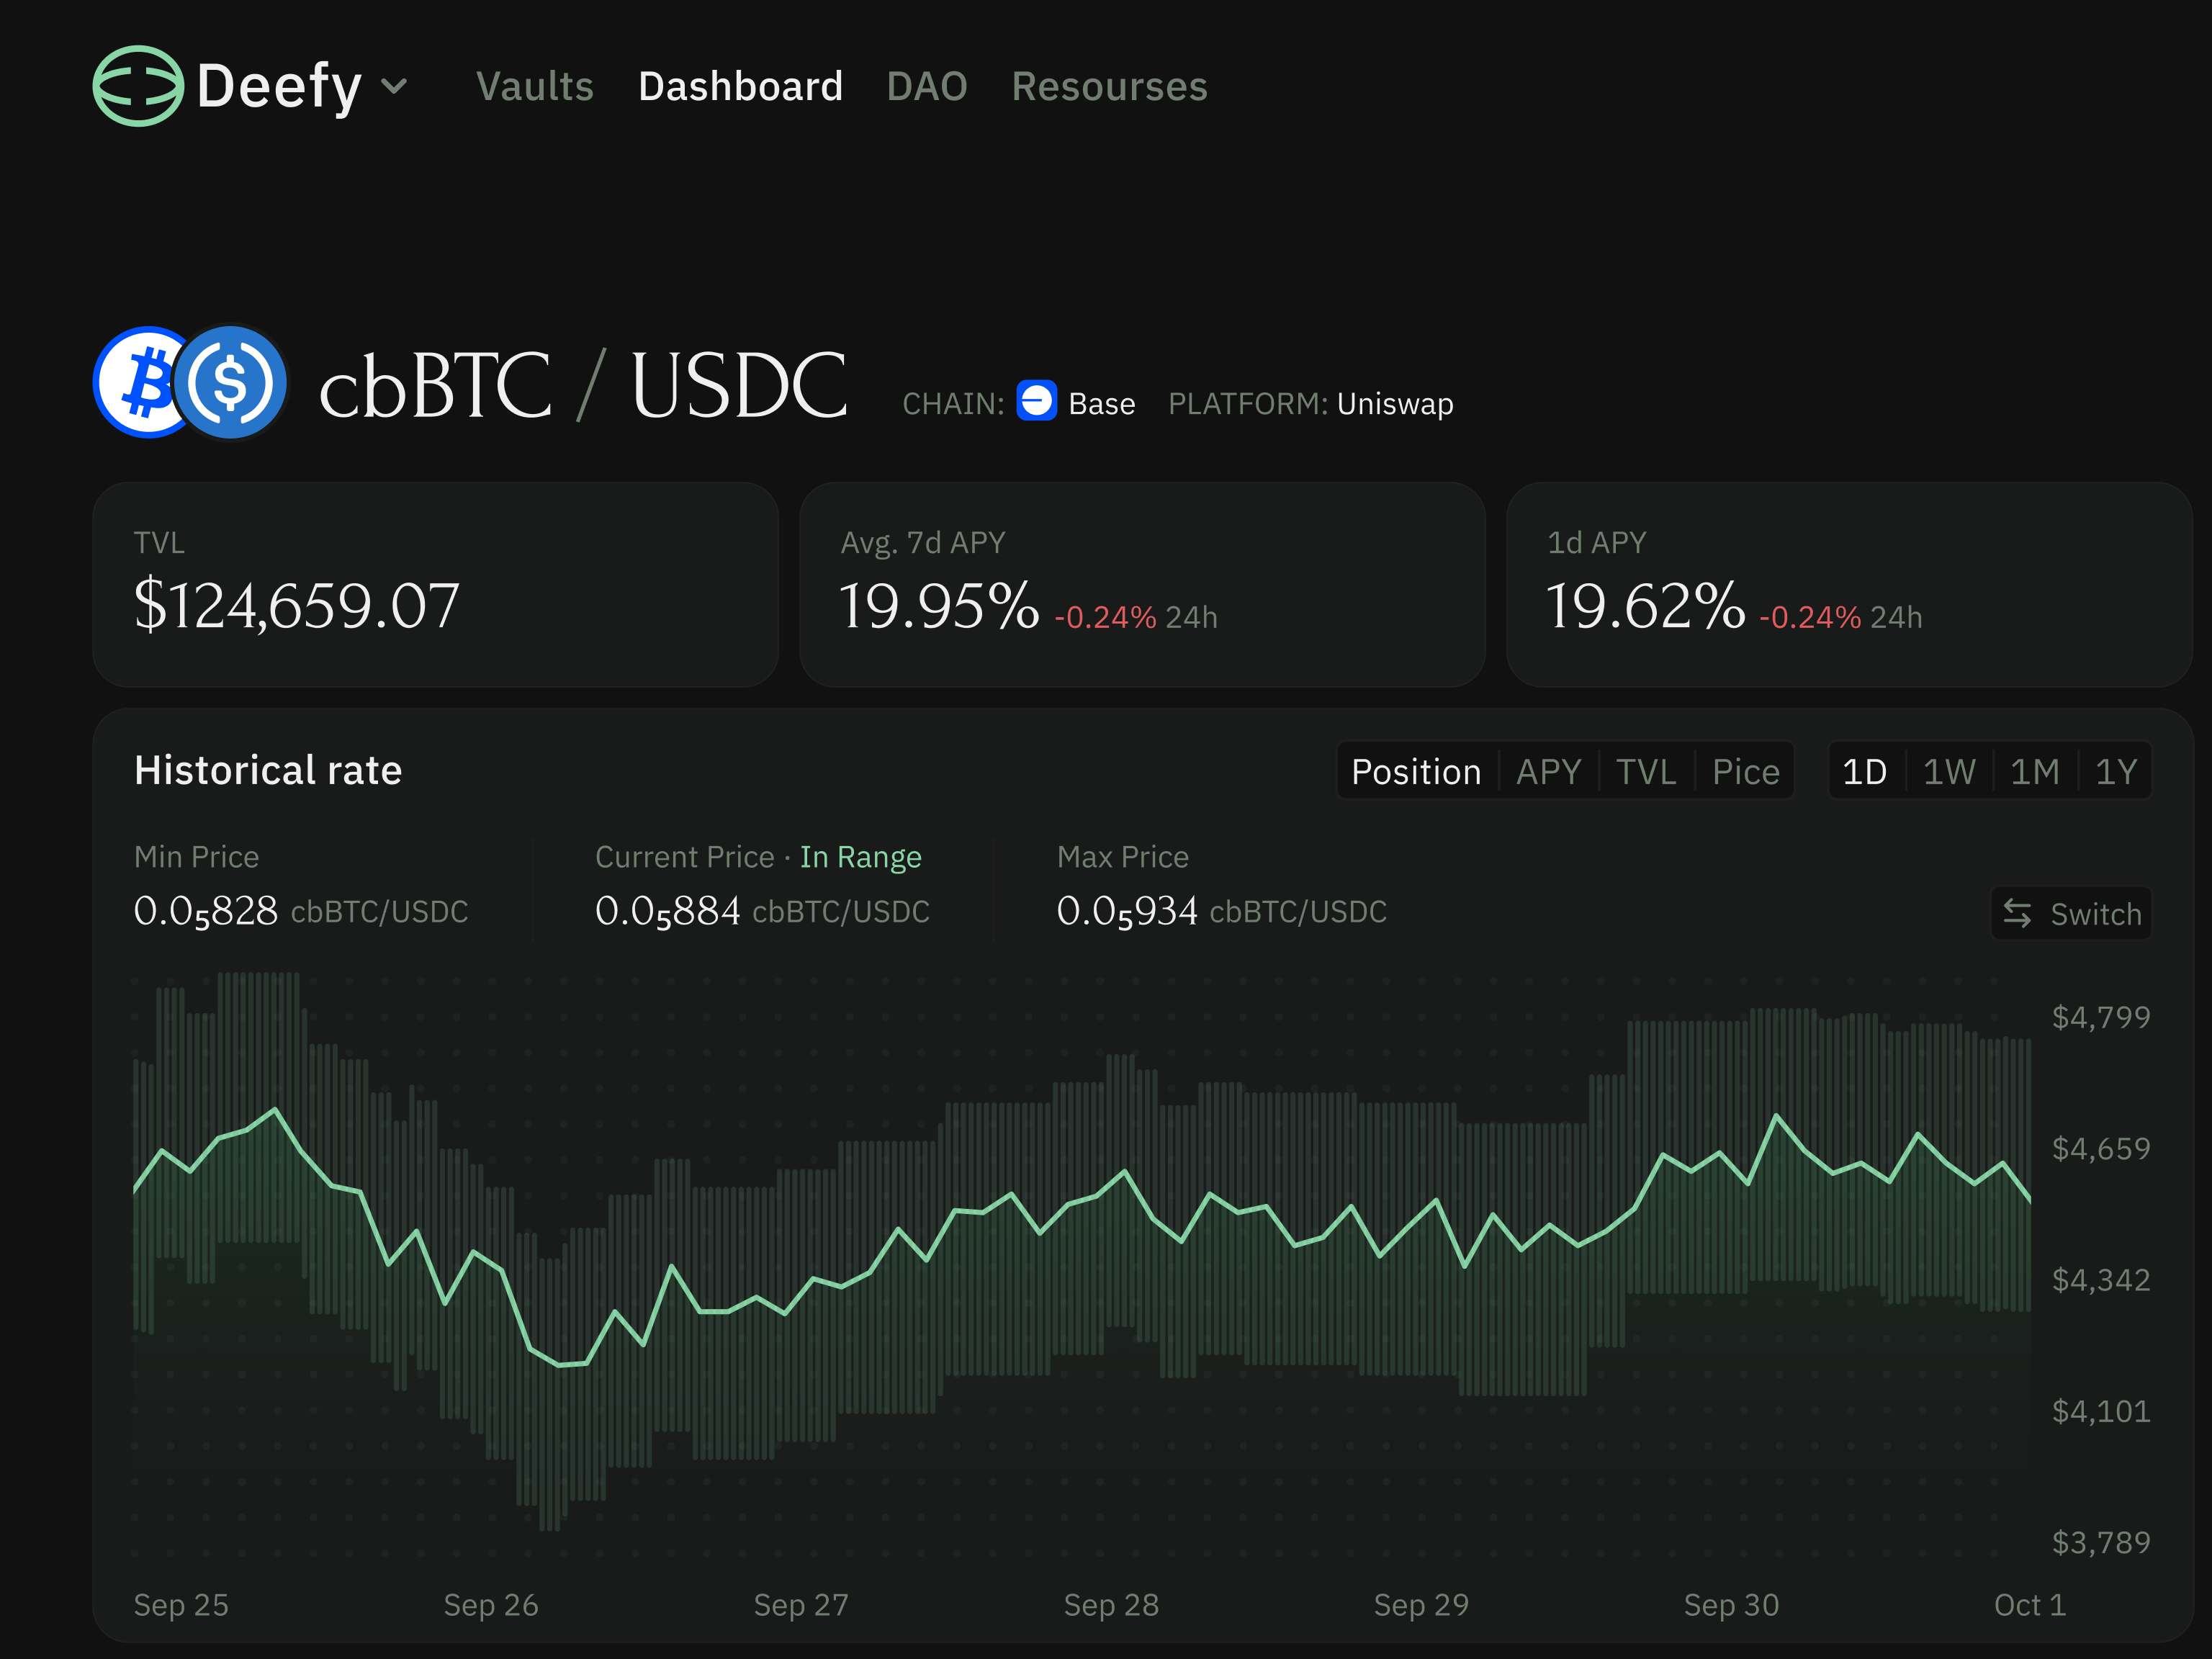Open the Resourses page
Image resolution: width=2212 pixels, height=1659 pixels.
(x=1109, y=87)
